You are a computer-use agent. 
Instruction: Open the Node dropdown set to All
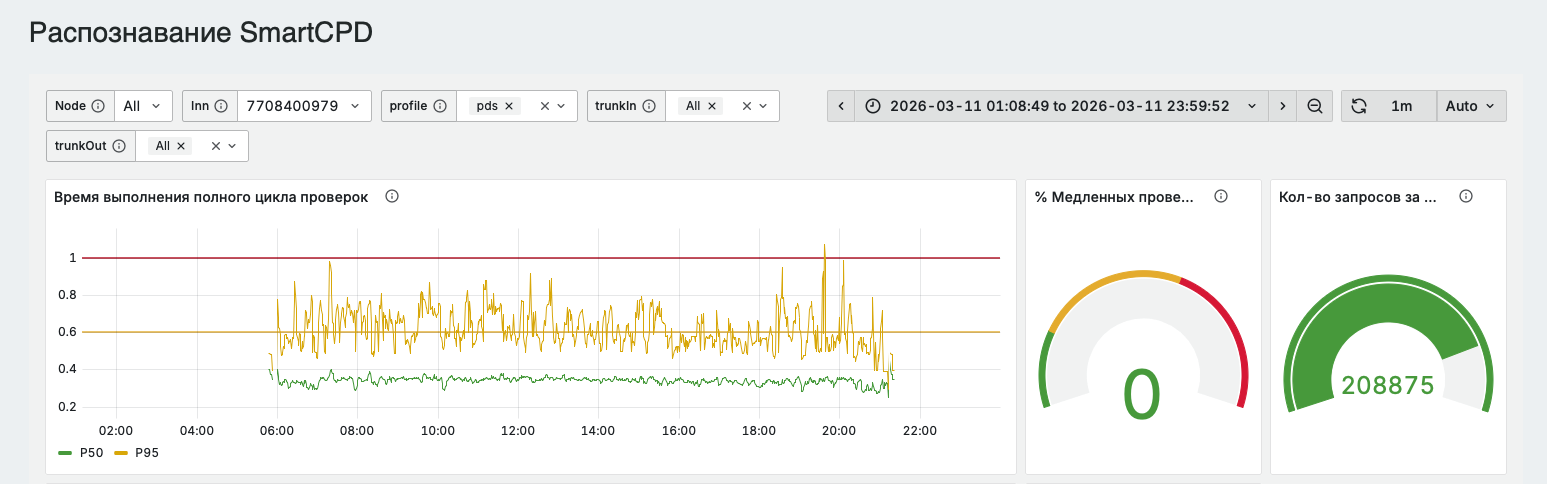[144, 106]
